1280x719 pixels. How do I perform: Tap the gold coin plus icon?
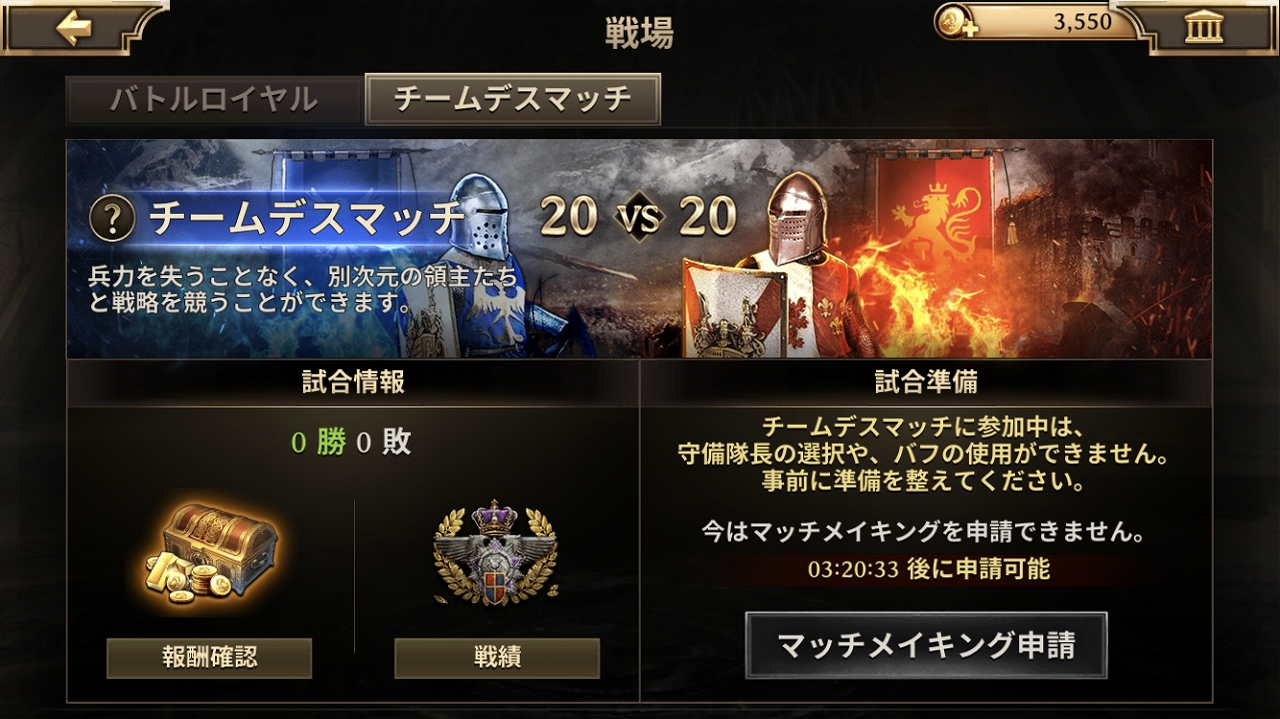[955, 22]
